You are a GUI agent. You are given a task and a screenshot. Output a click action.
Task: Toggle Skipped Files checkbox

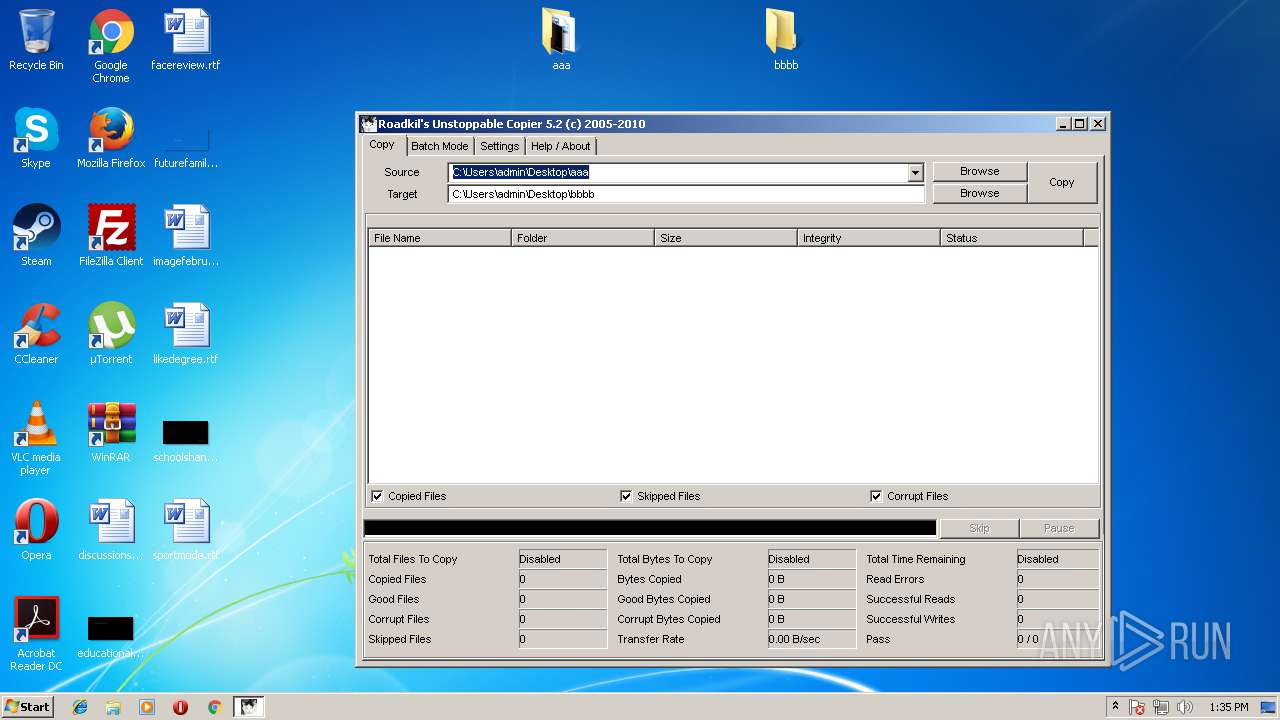[626, 496]
